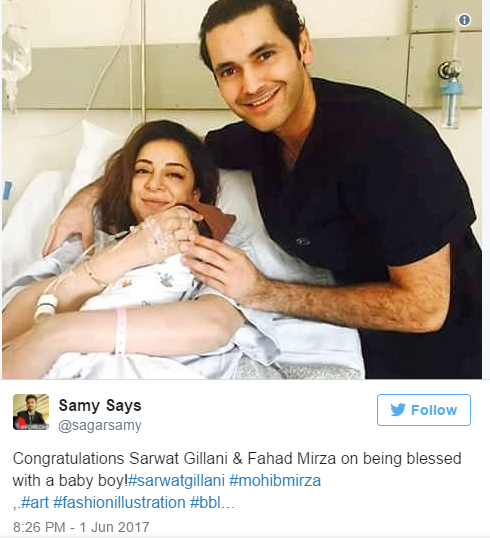Open the Samy Says display name link
This screenshot has width=490, height=538.
pos(100,405)
